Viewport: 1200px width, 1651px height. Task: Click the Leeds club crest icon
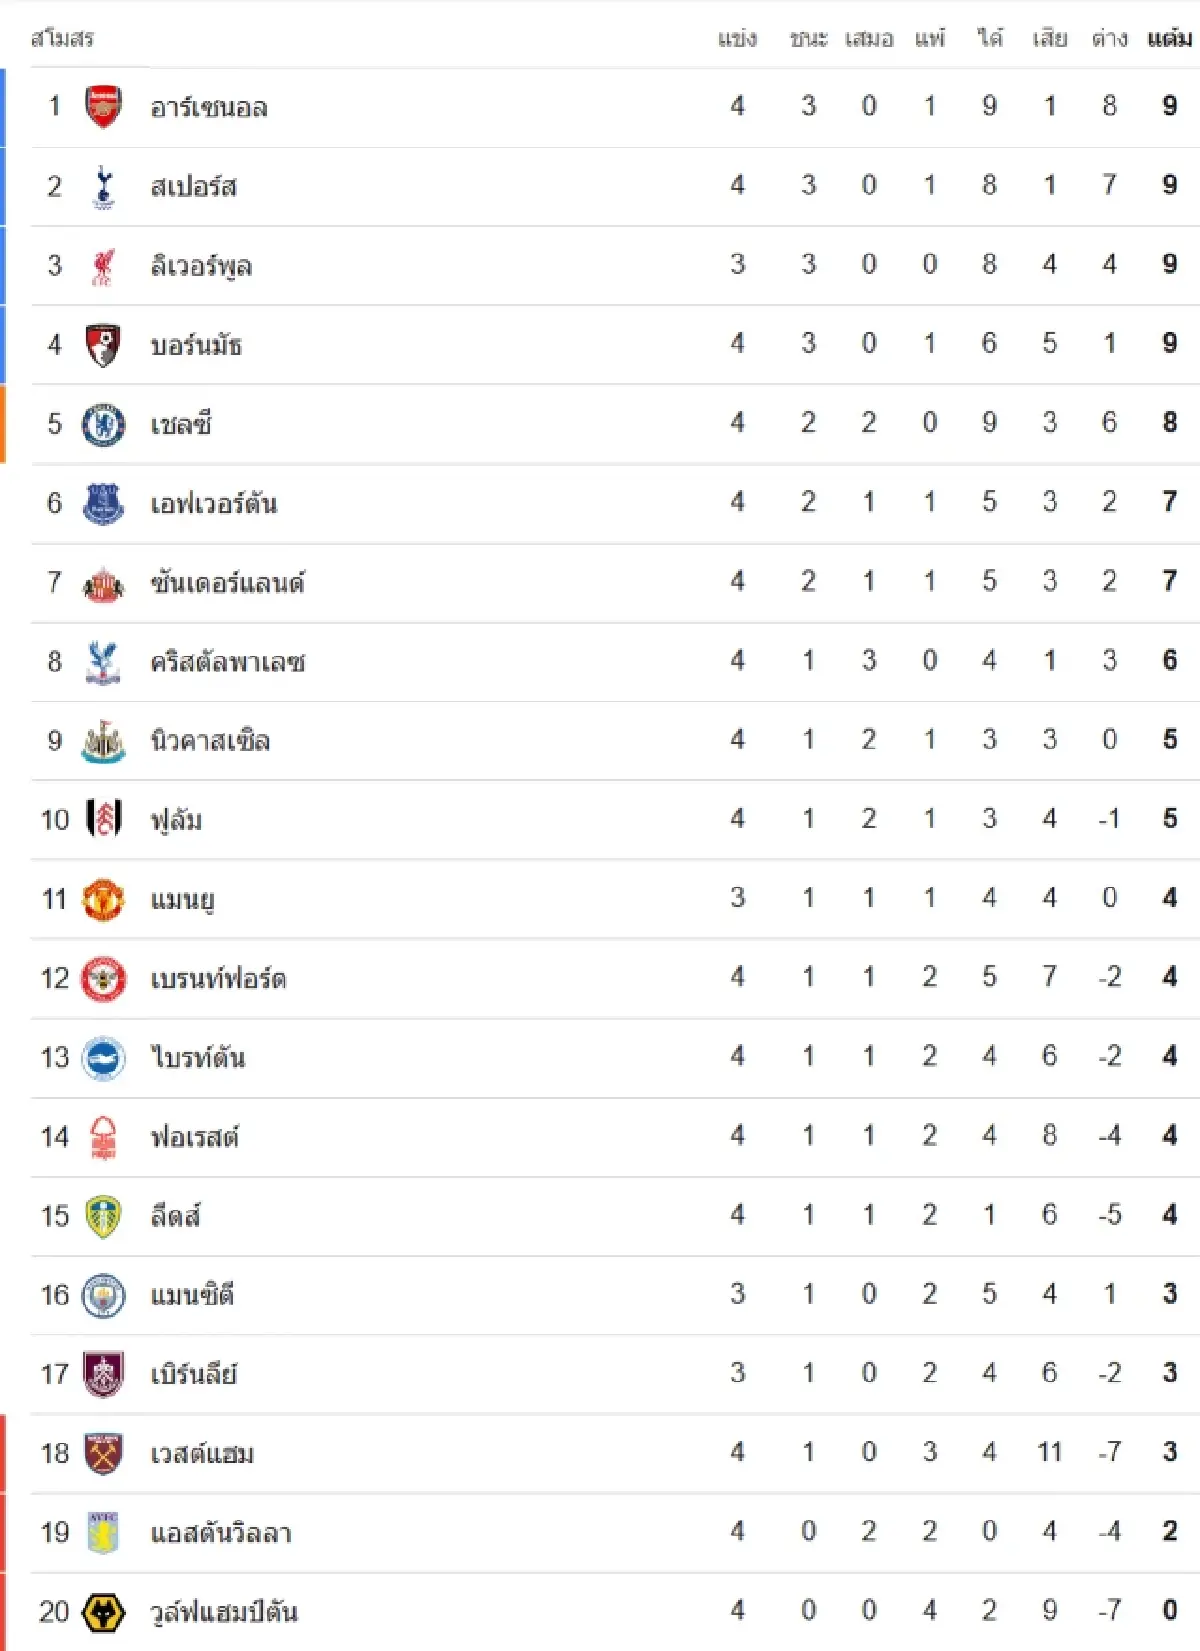point(103,1216)
